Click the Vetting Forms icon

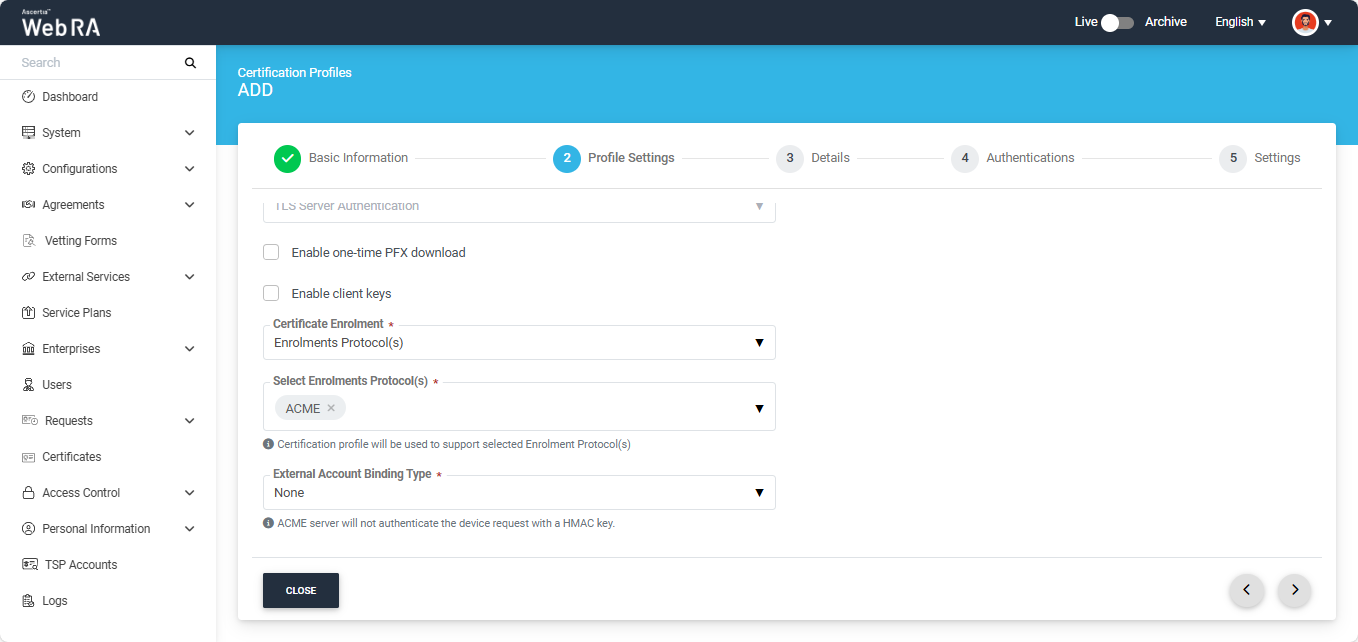point(29,241)
